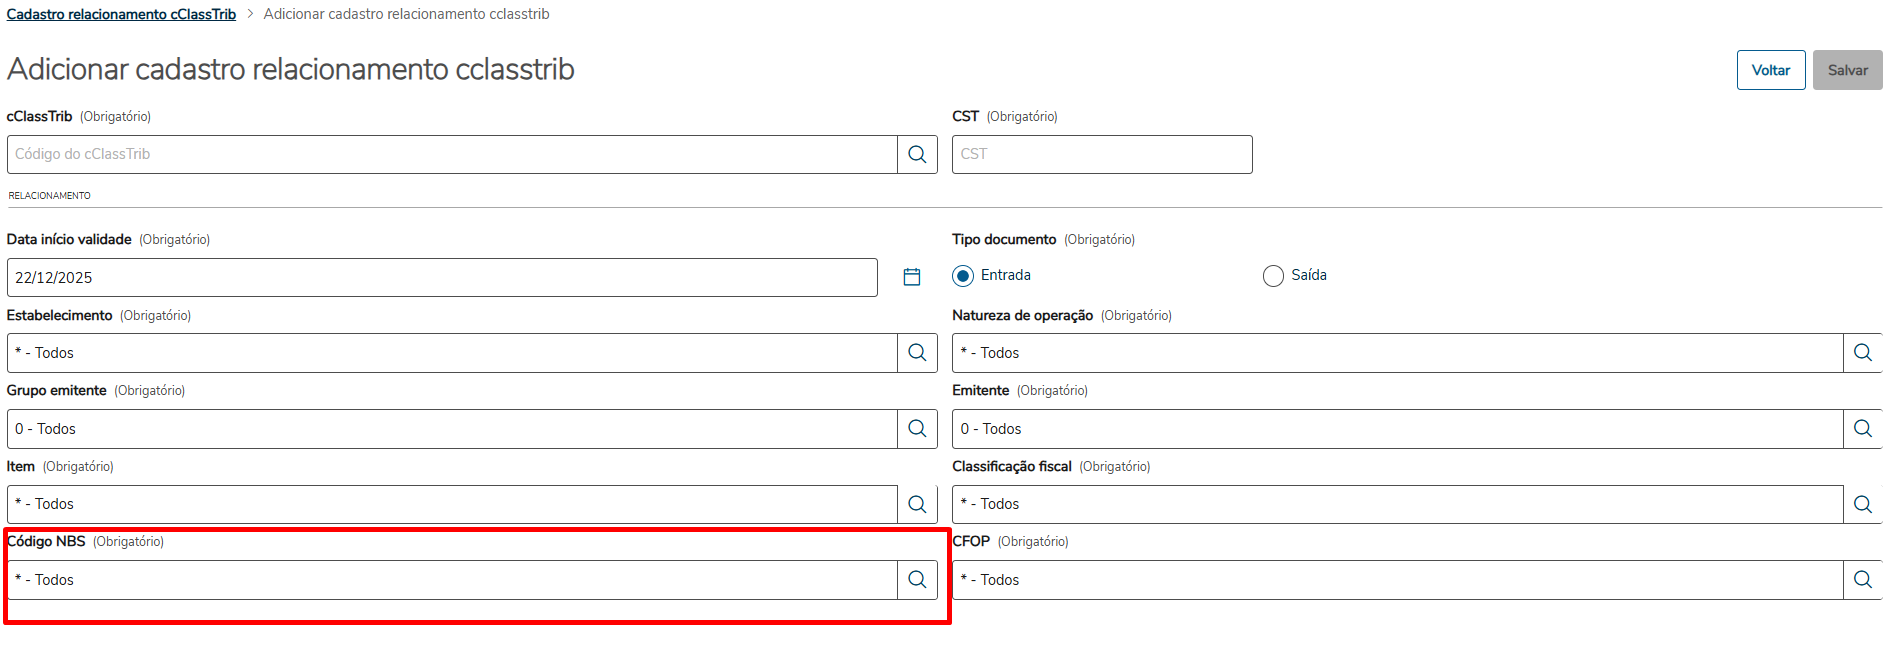Screen dimensions: 1895x665
Task: Click the Voltar button
Action: pos(1770,70)
